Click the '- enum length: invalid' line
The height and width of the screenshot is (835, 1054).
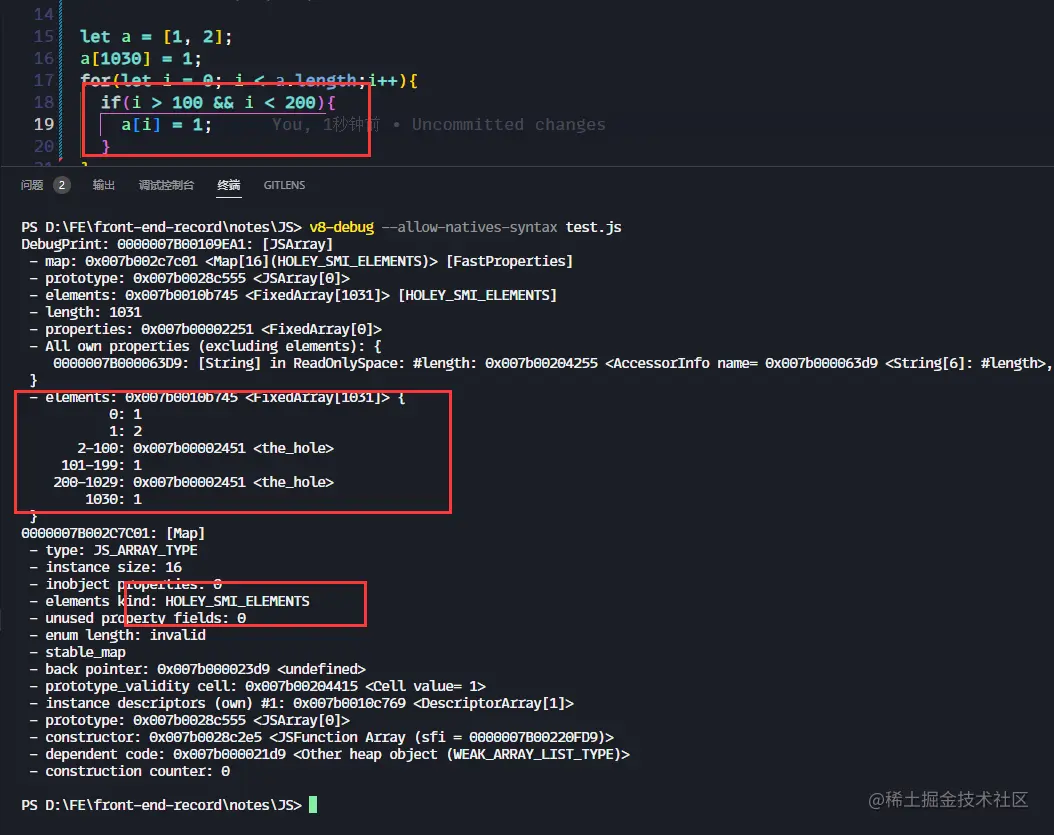click(118, 635)
